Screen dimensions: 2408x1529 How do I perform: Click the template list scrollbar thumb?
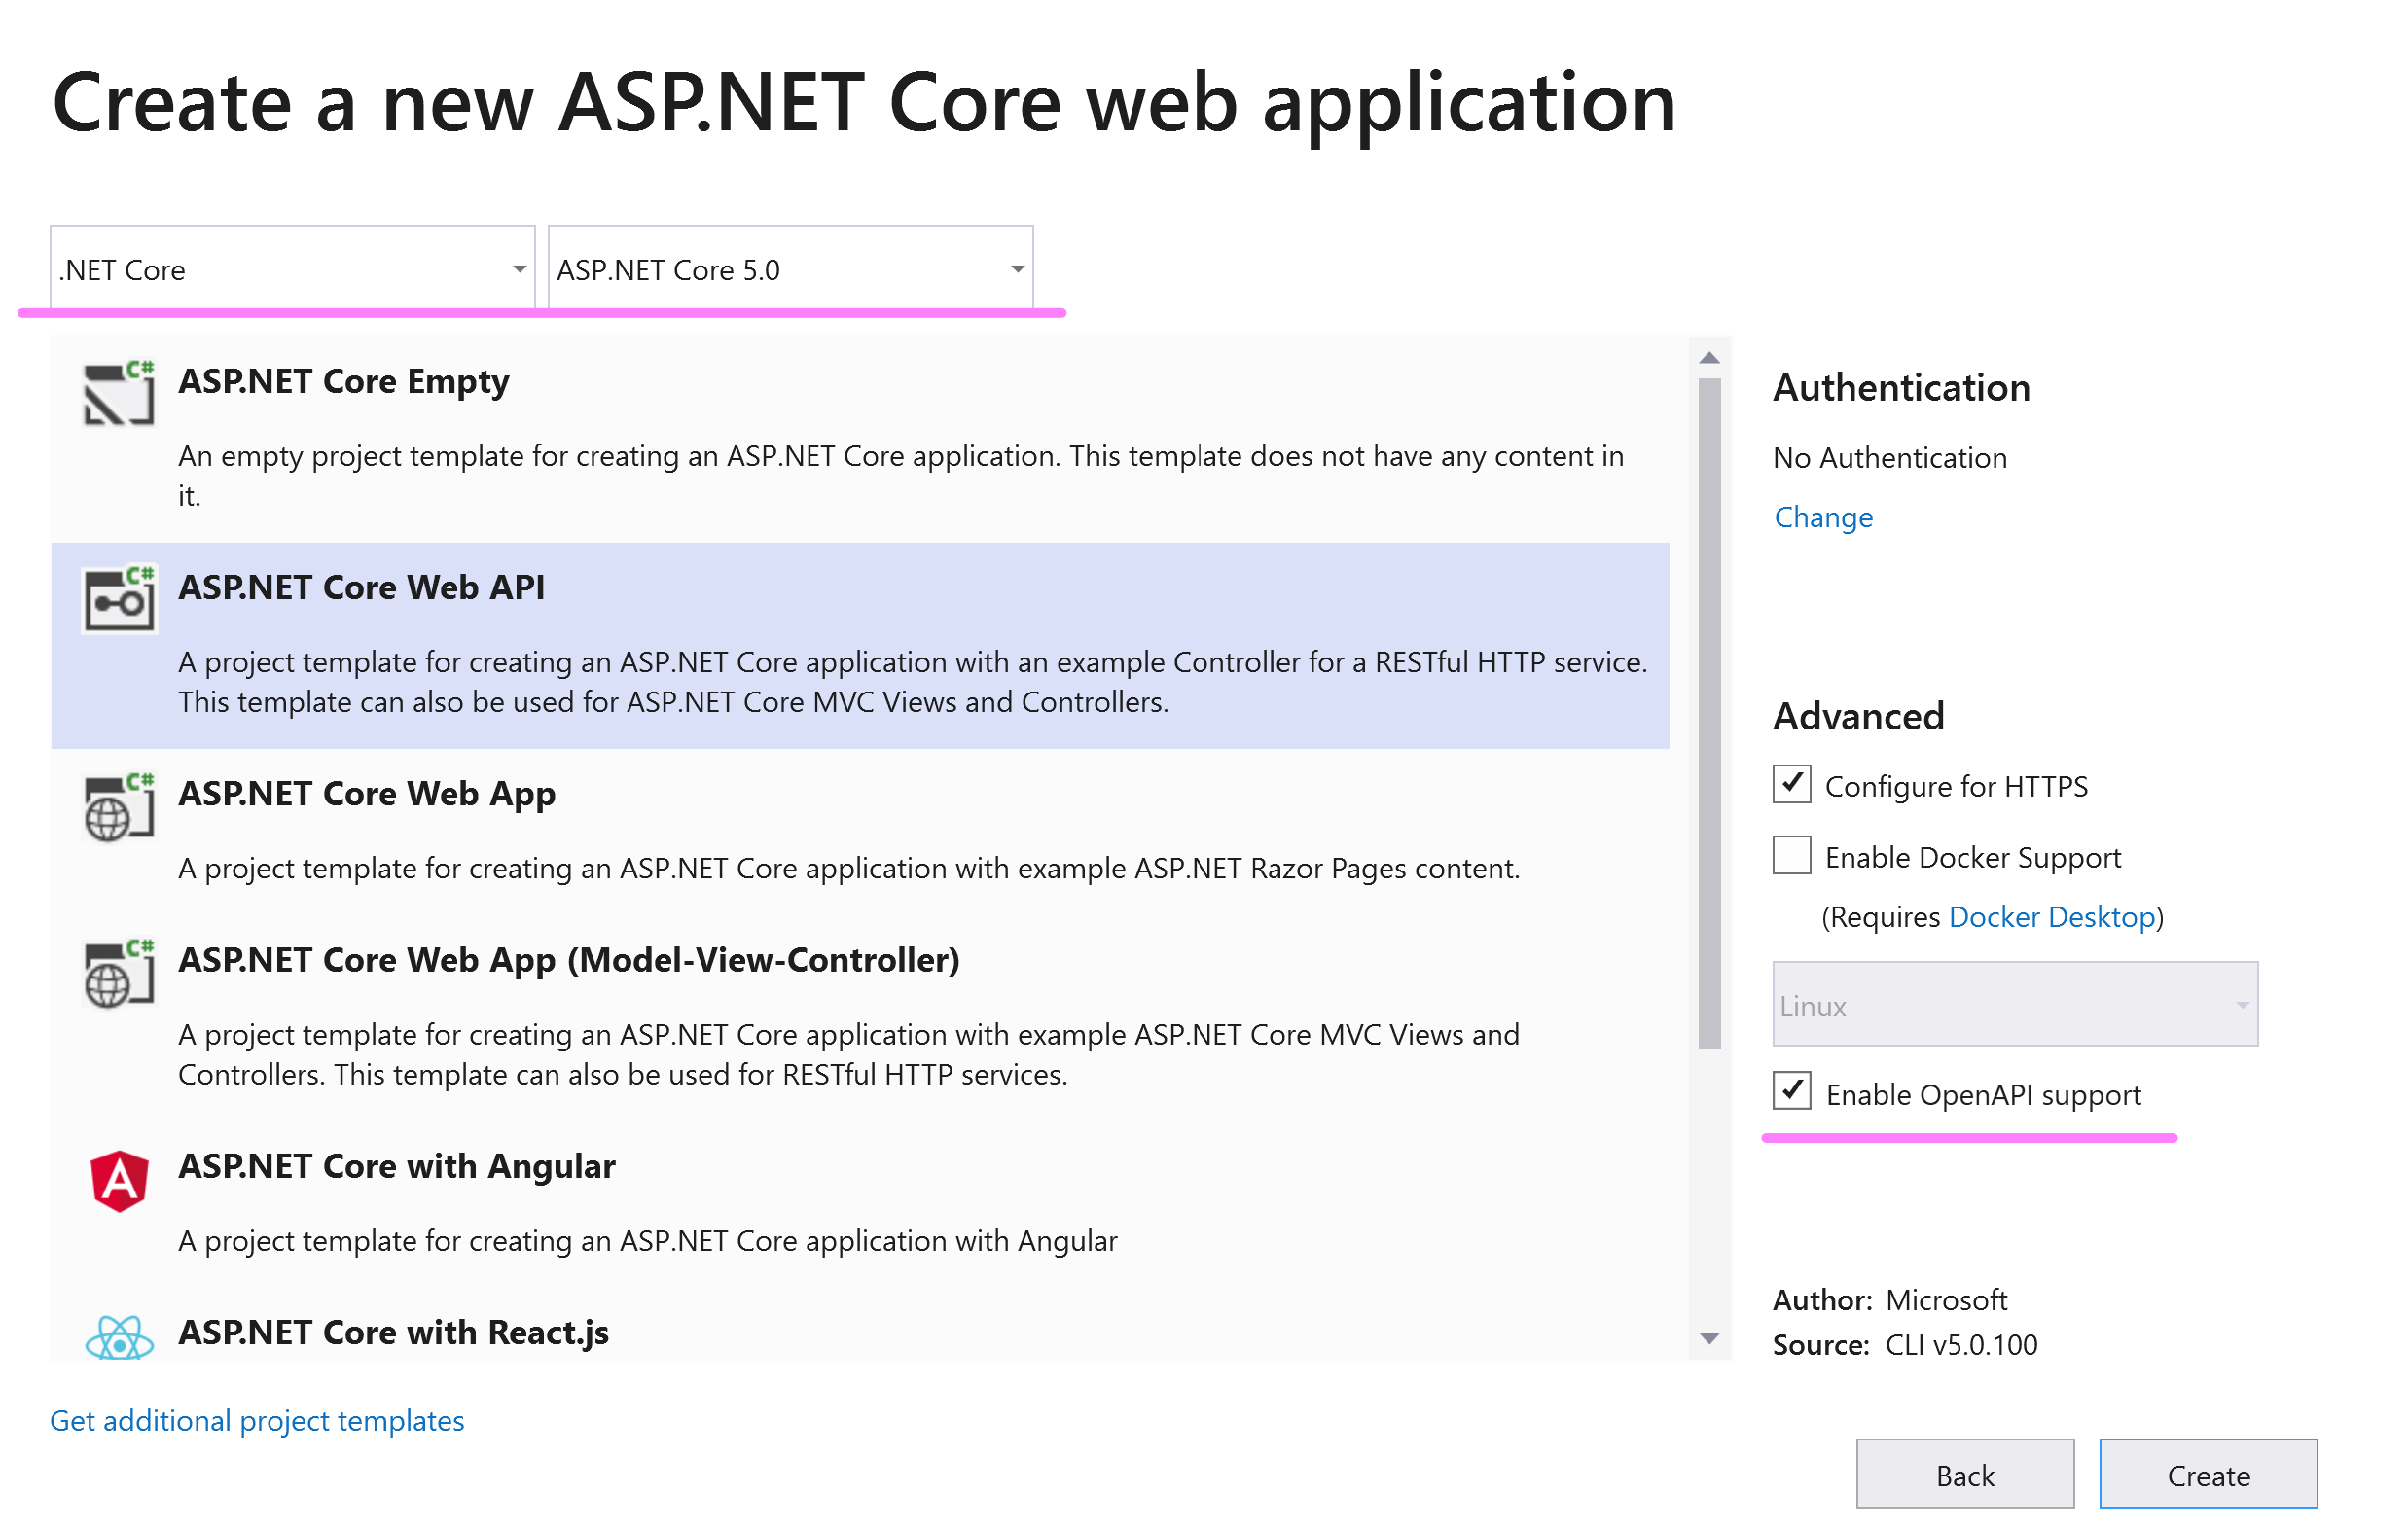(x=1709, y=714)
